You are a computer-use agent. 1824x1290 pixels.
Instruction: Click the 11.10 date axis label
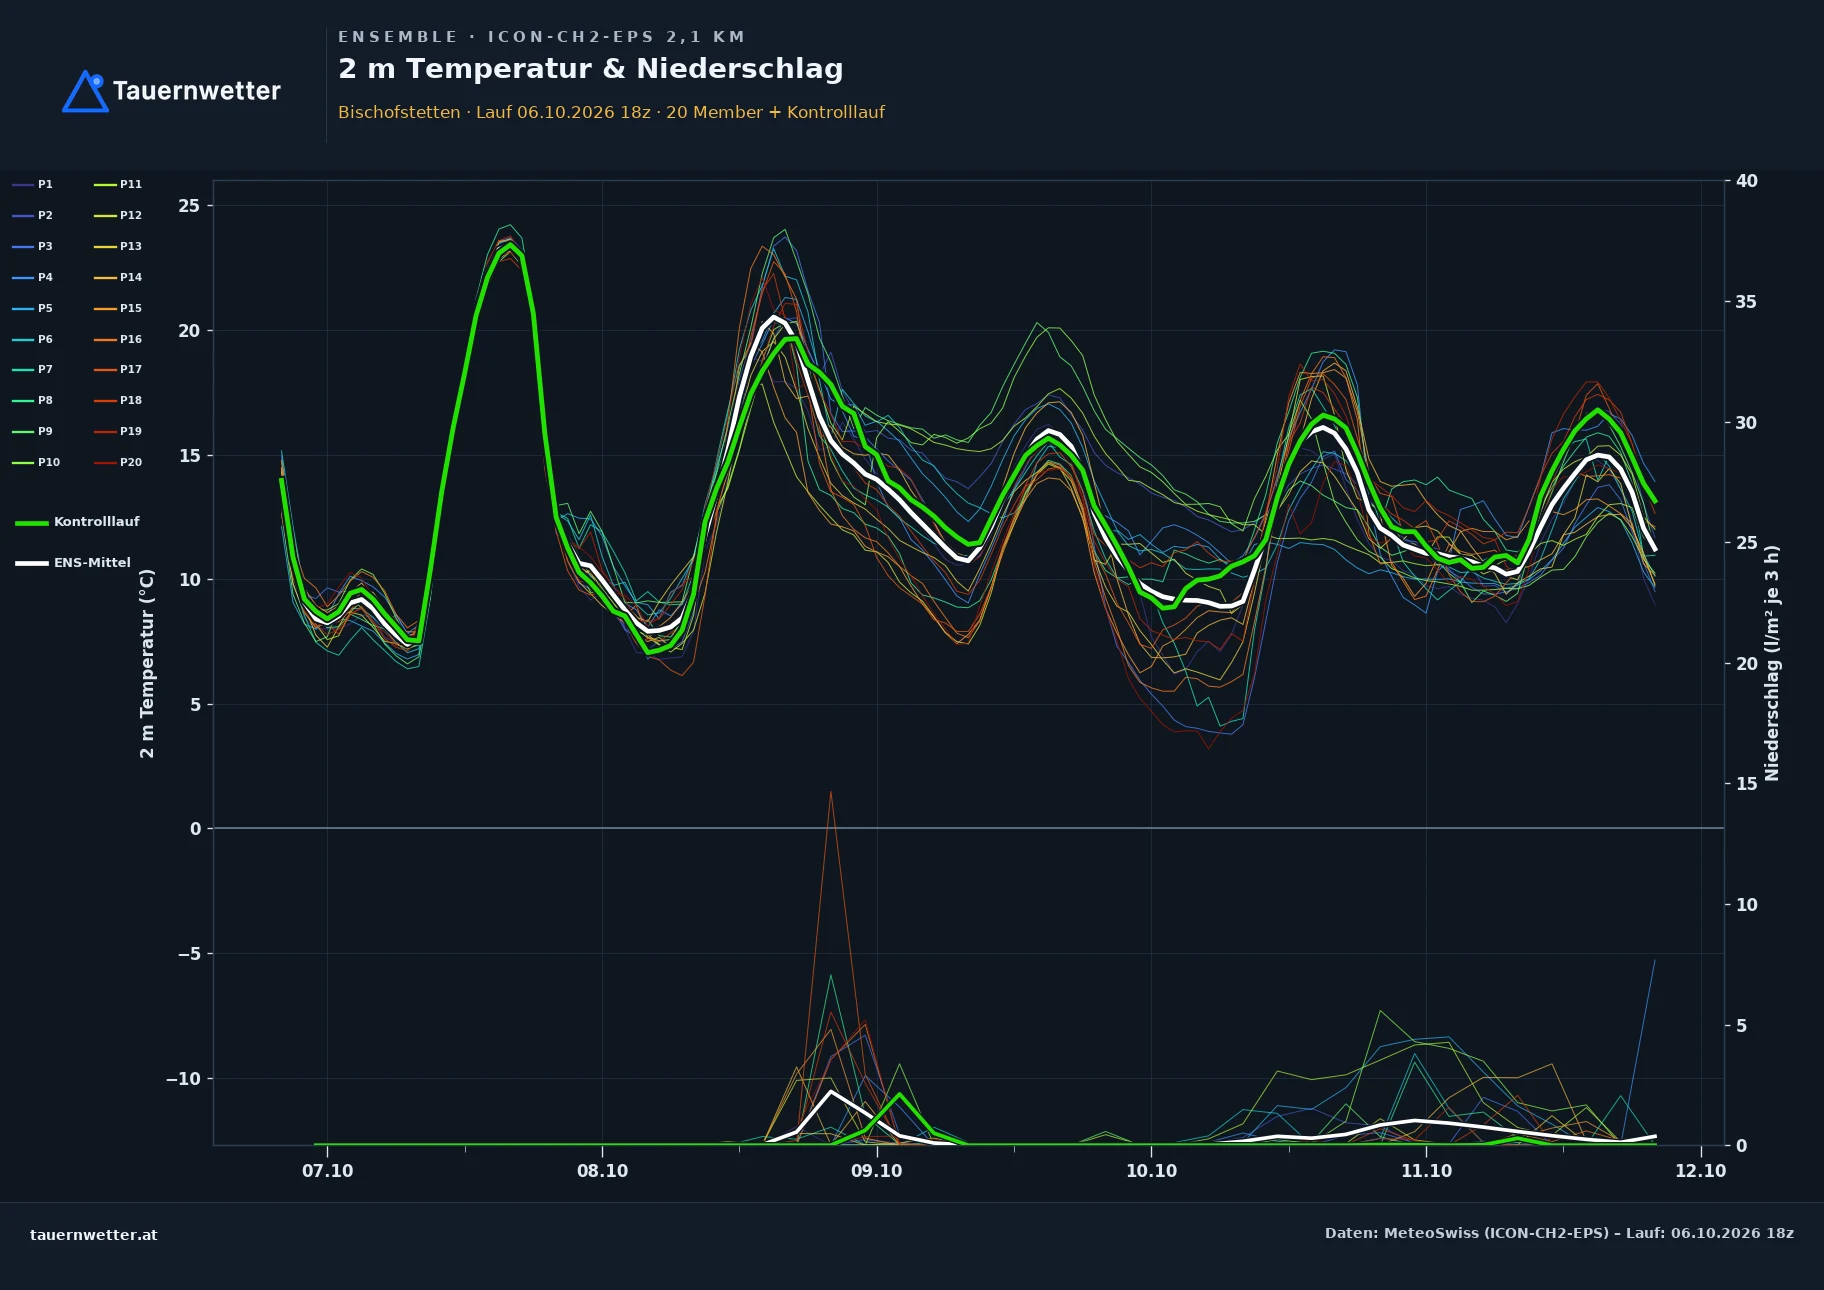pyautogui.click(x=1427, y=1171)
